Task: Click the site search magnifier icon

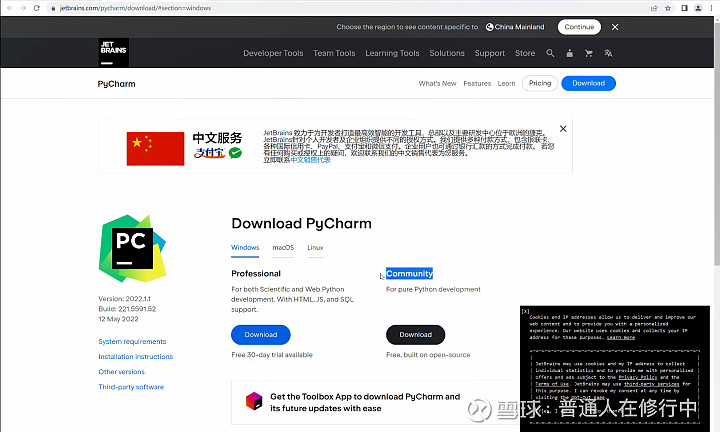Action: (550, 53)
